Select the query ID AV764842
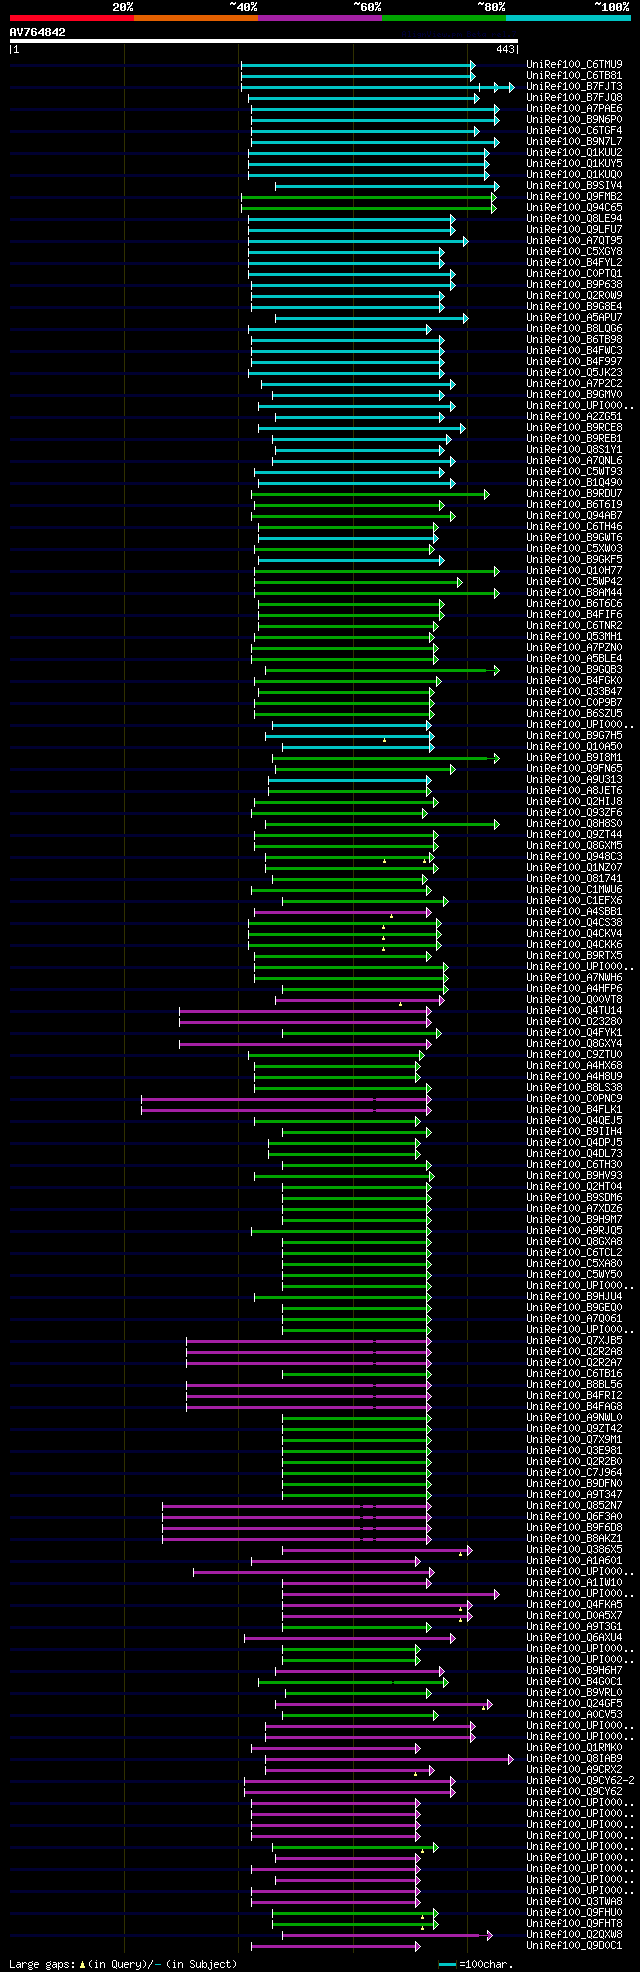640x1972 pixels. coord(38,32)
